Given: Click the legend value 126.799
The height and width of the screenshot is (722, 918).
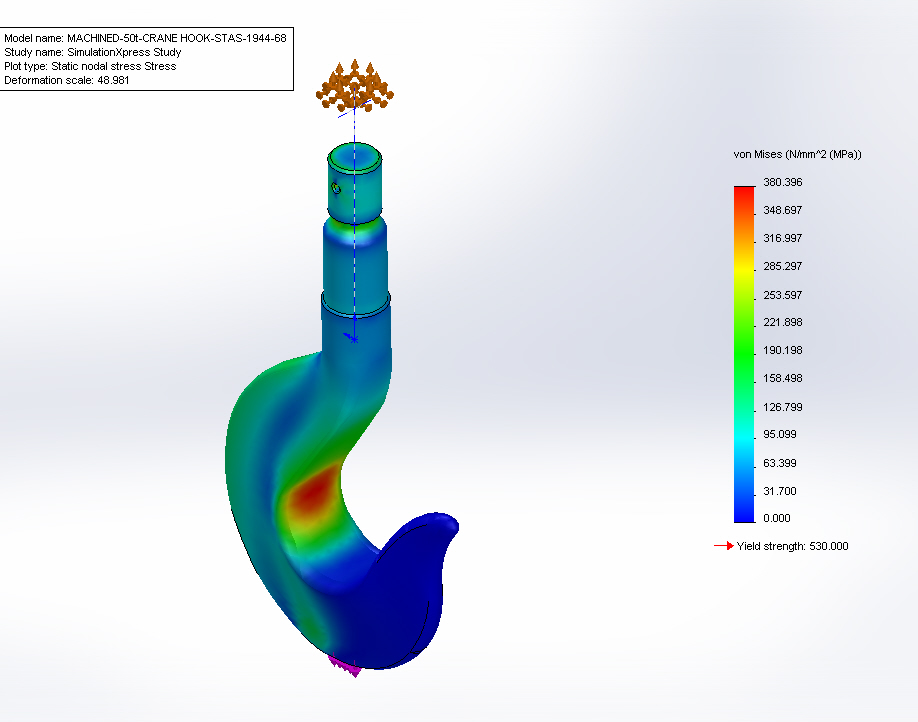Looking at the screenshot, I should (783, 407).
